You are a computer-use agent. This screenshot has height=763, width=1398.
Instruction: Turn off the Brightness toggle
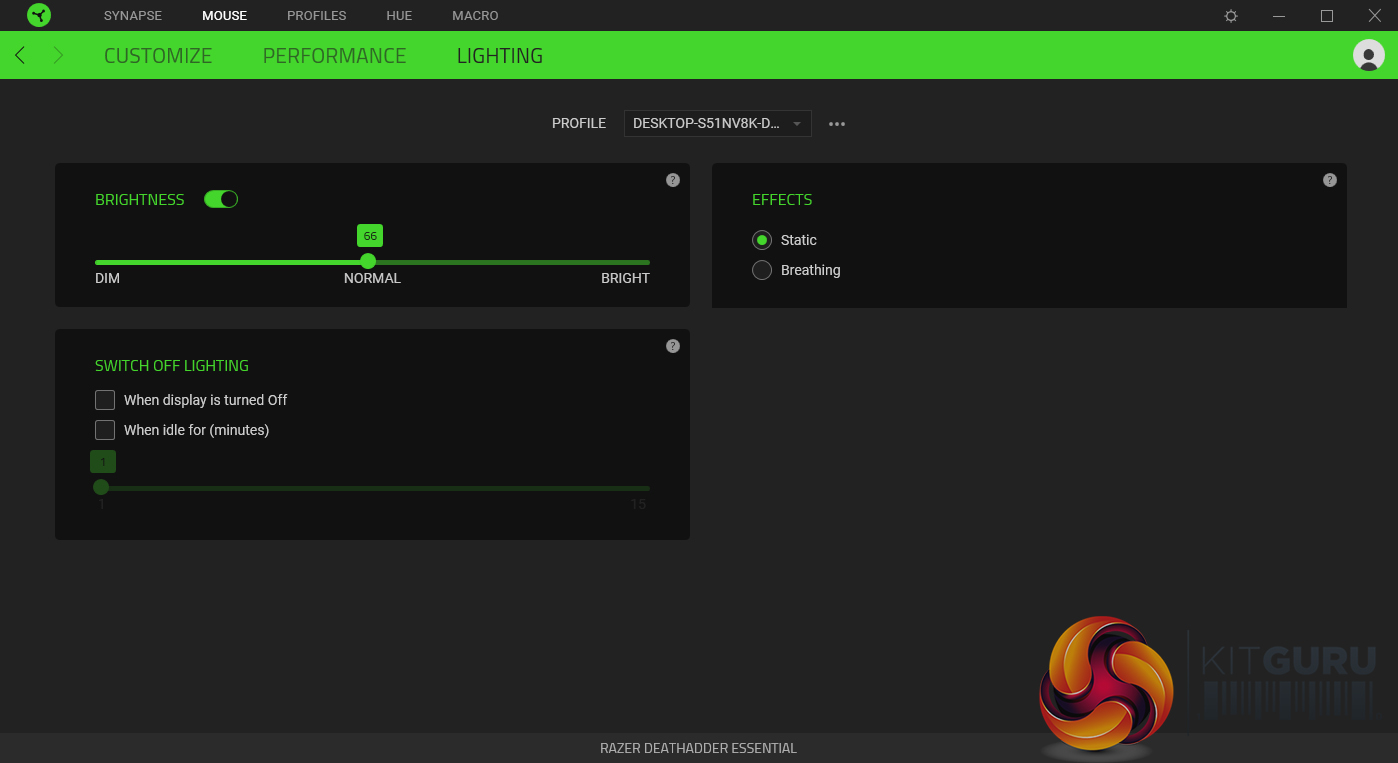[221, 199]
